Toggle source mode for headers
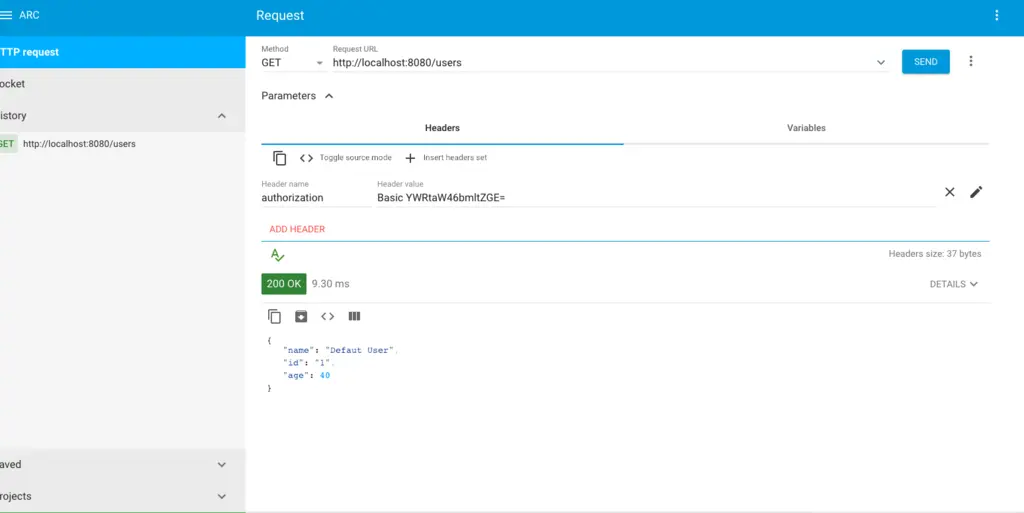The image size is (1024, 513). click(x=345, y=158)
